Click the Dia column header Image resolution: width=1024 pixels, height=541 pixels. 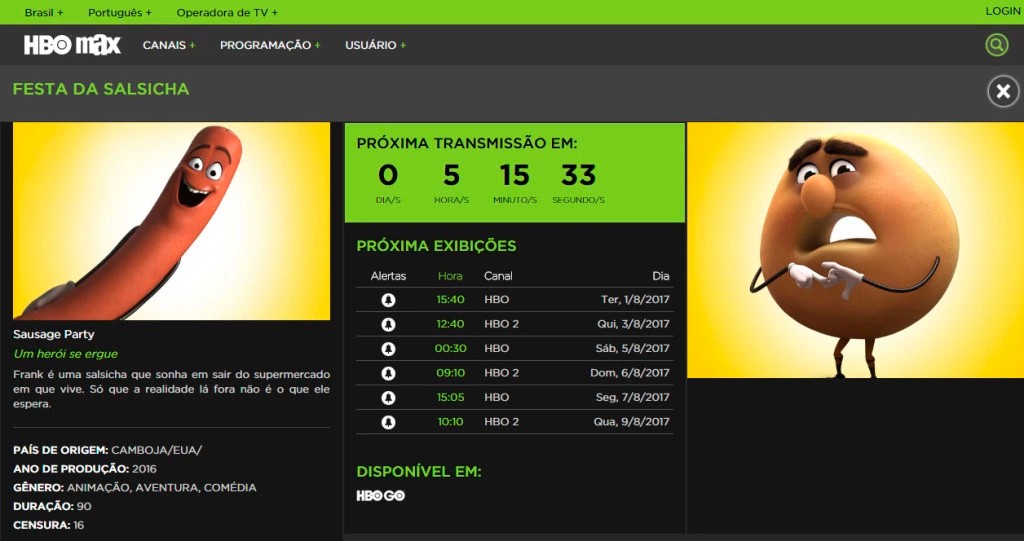tap(661, 276)
